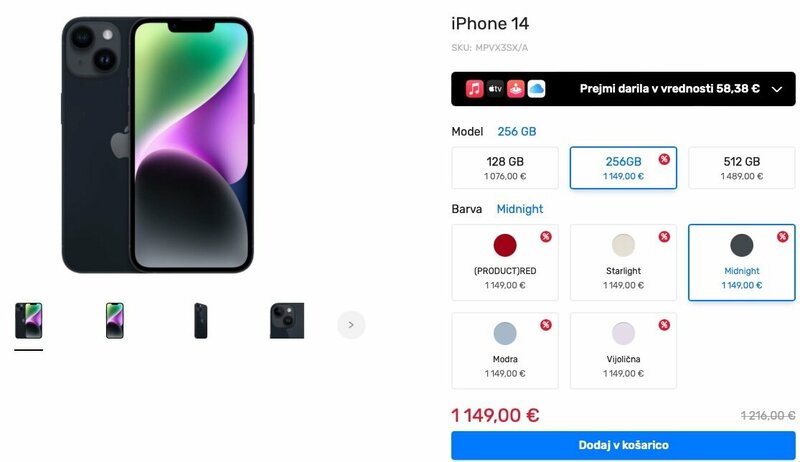View the camera close-up thumbnail
The image size is (800, 462).
coord(287,321)
